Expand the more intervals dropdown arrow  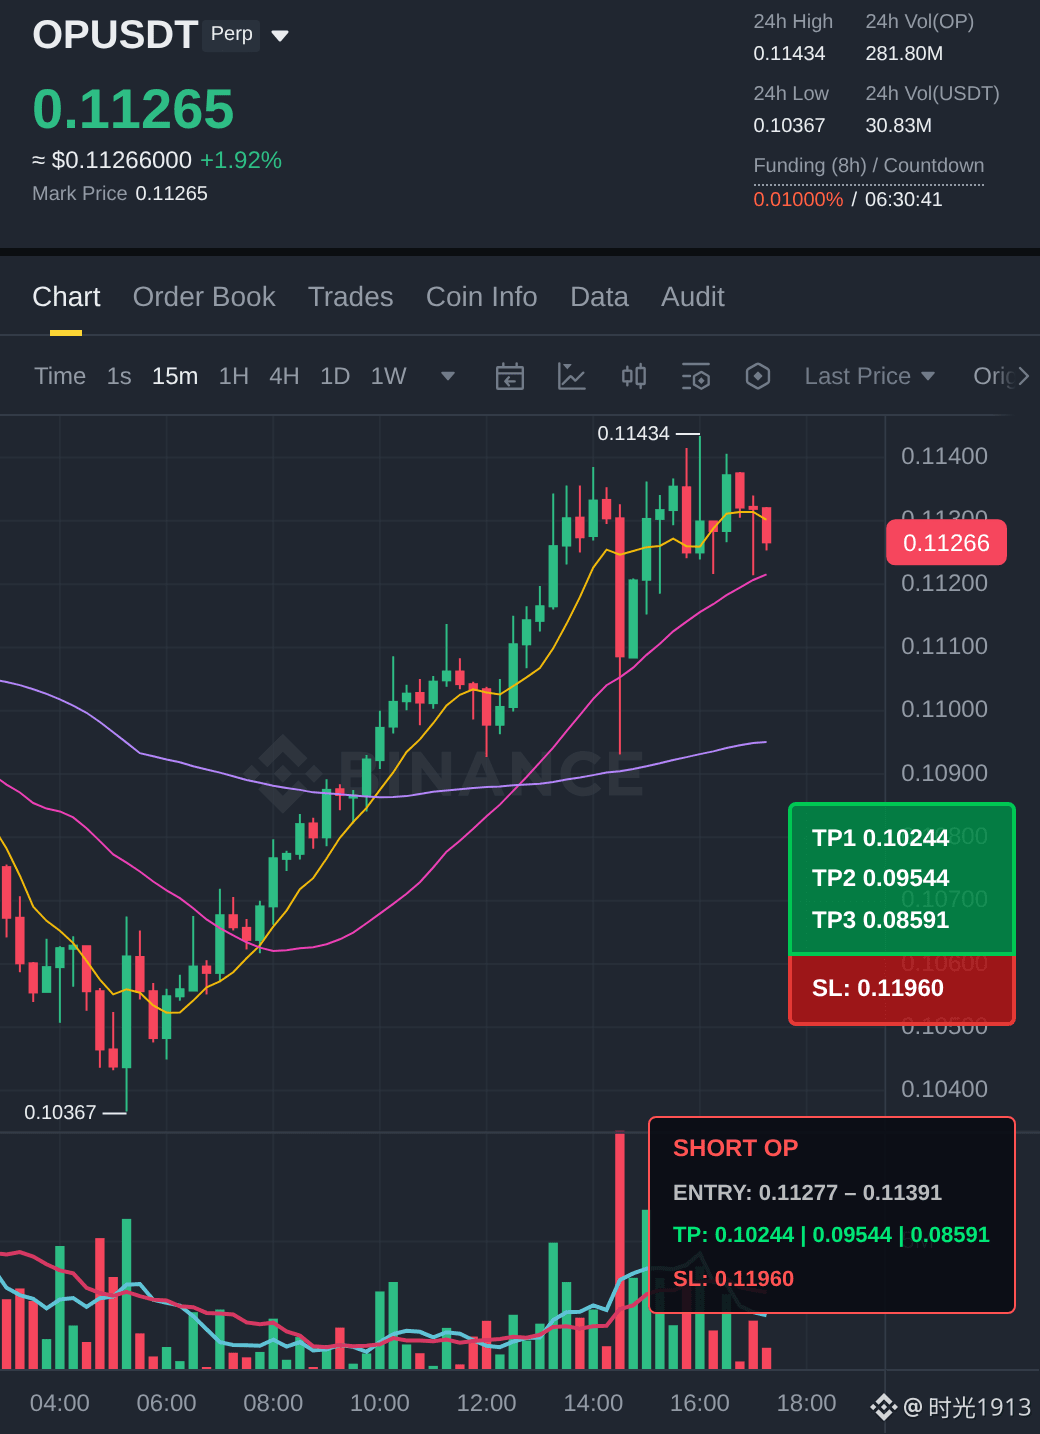click(448, 376)
